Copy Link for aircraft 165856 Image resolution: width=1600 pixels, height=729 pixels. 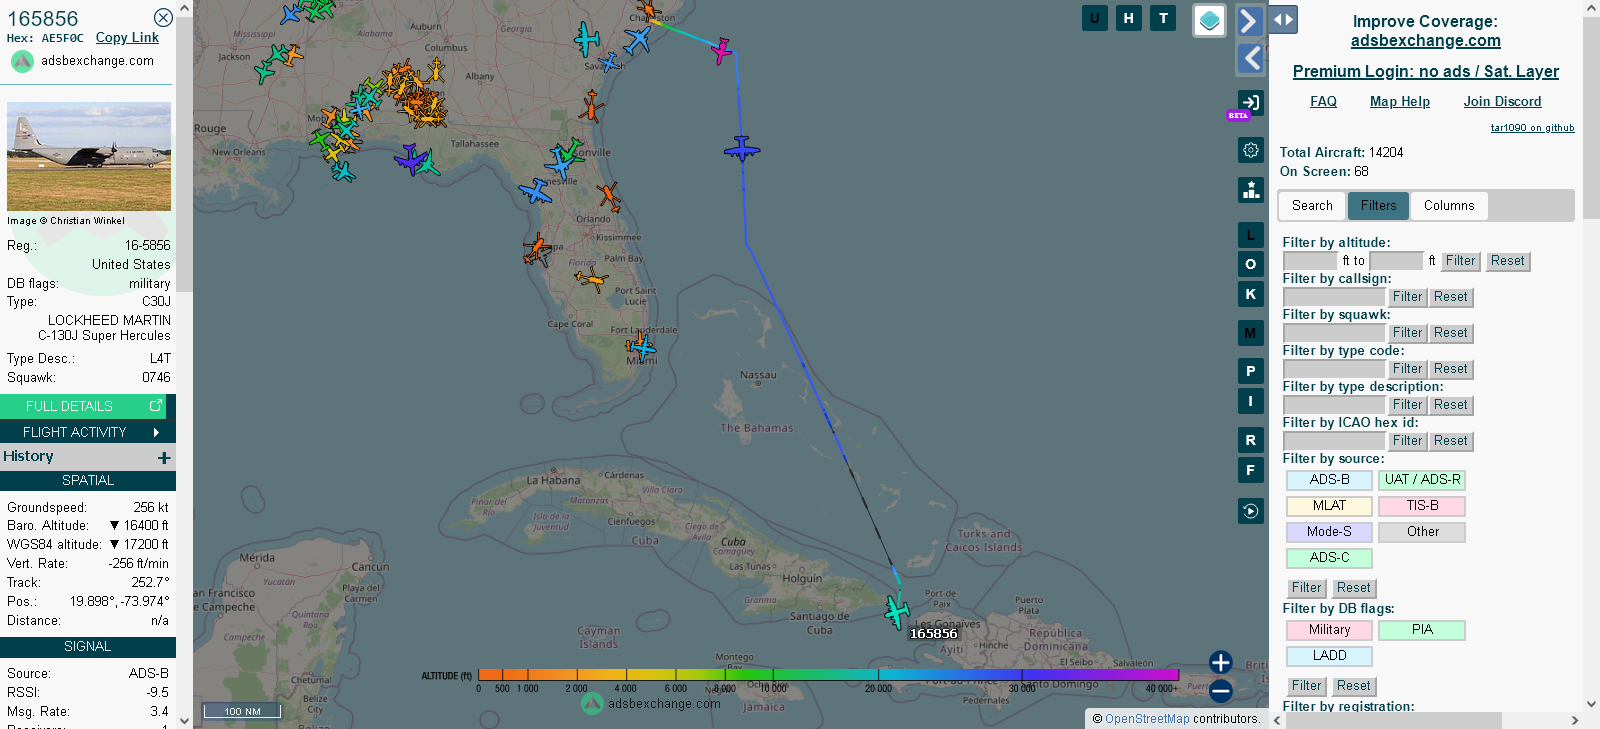coord(127,38)
